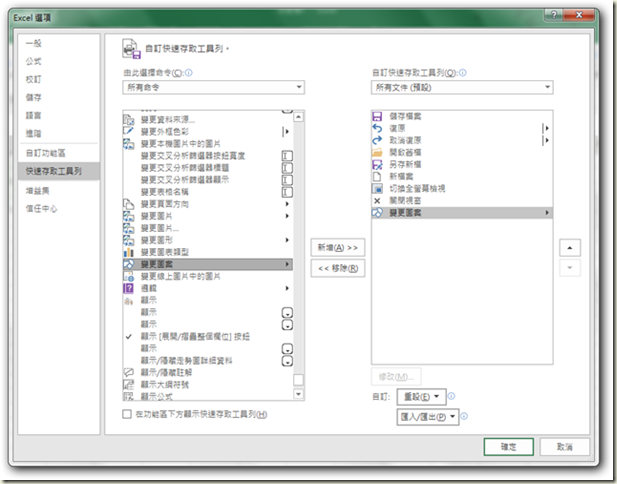Click the info icon next to 由此選擇命令
This screenshot has height=484, width=617.
(189, 73)
